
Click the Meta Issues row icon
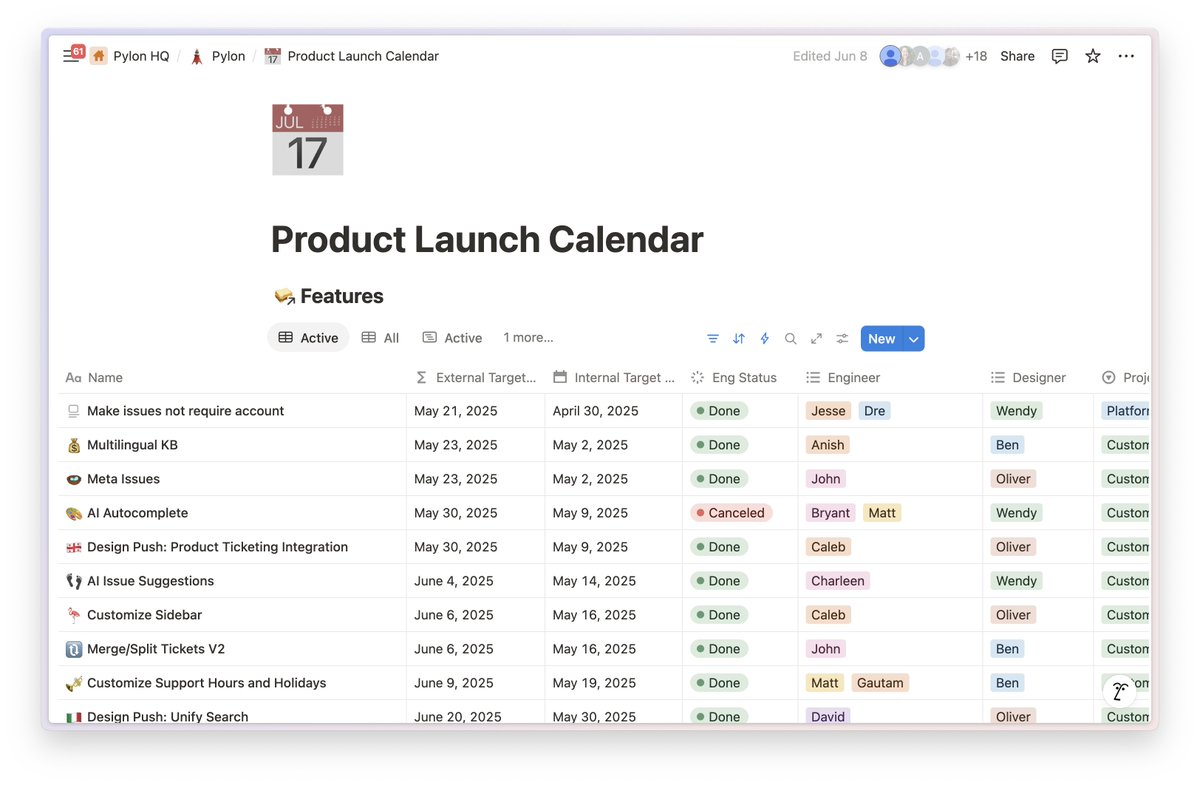point(73,479)
